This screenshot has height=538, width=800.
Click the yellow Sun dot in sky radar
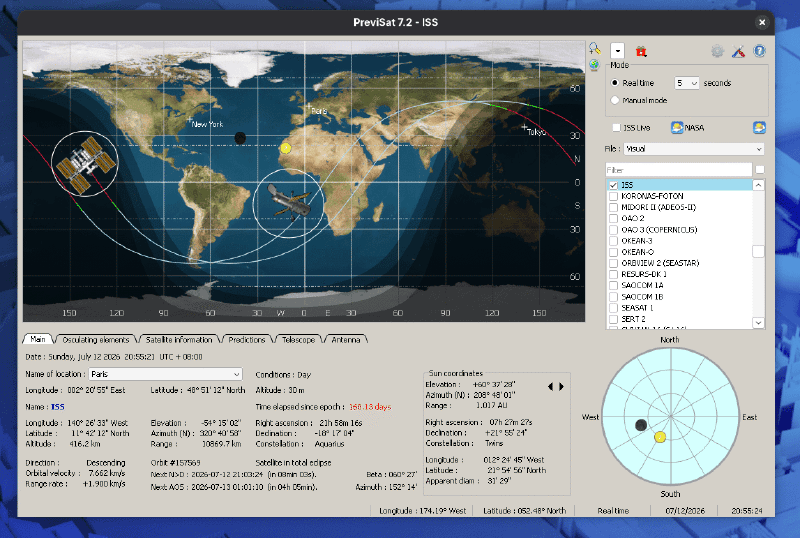click(660, 437)
